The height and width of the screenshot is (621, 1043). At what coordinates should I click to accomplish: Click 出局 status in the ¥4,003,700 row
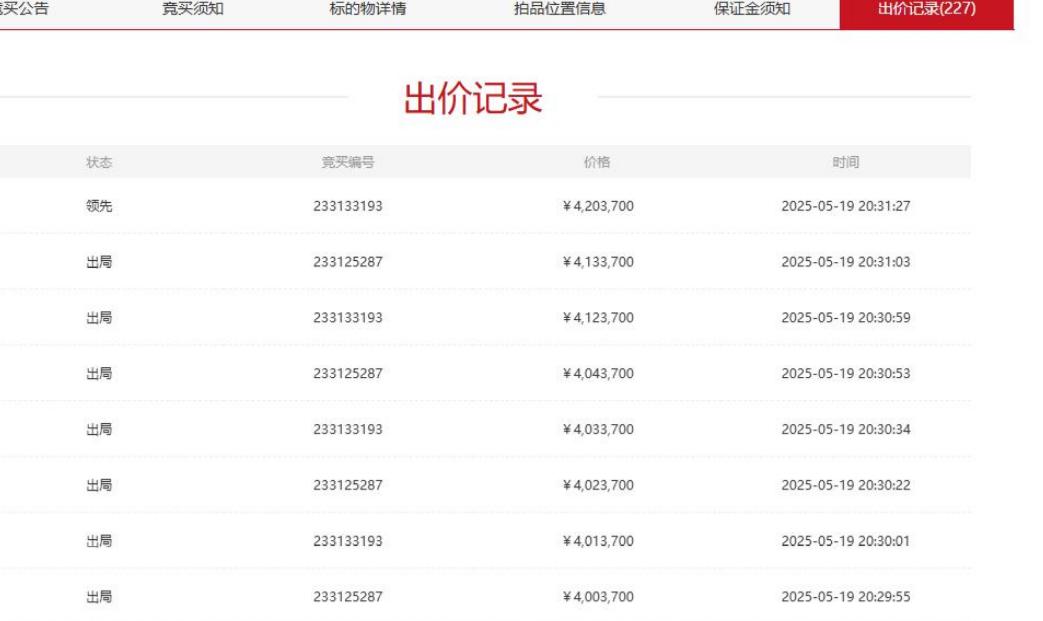pyautogui.click(x=99, y=597)
